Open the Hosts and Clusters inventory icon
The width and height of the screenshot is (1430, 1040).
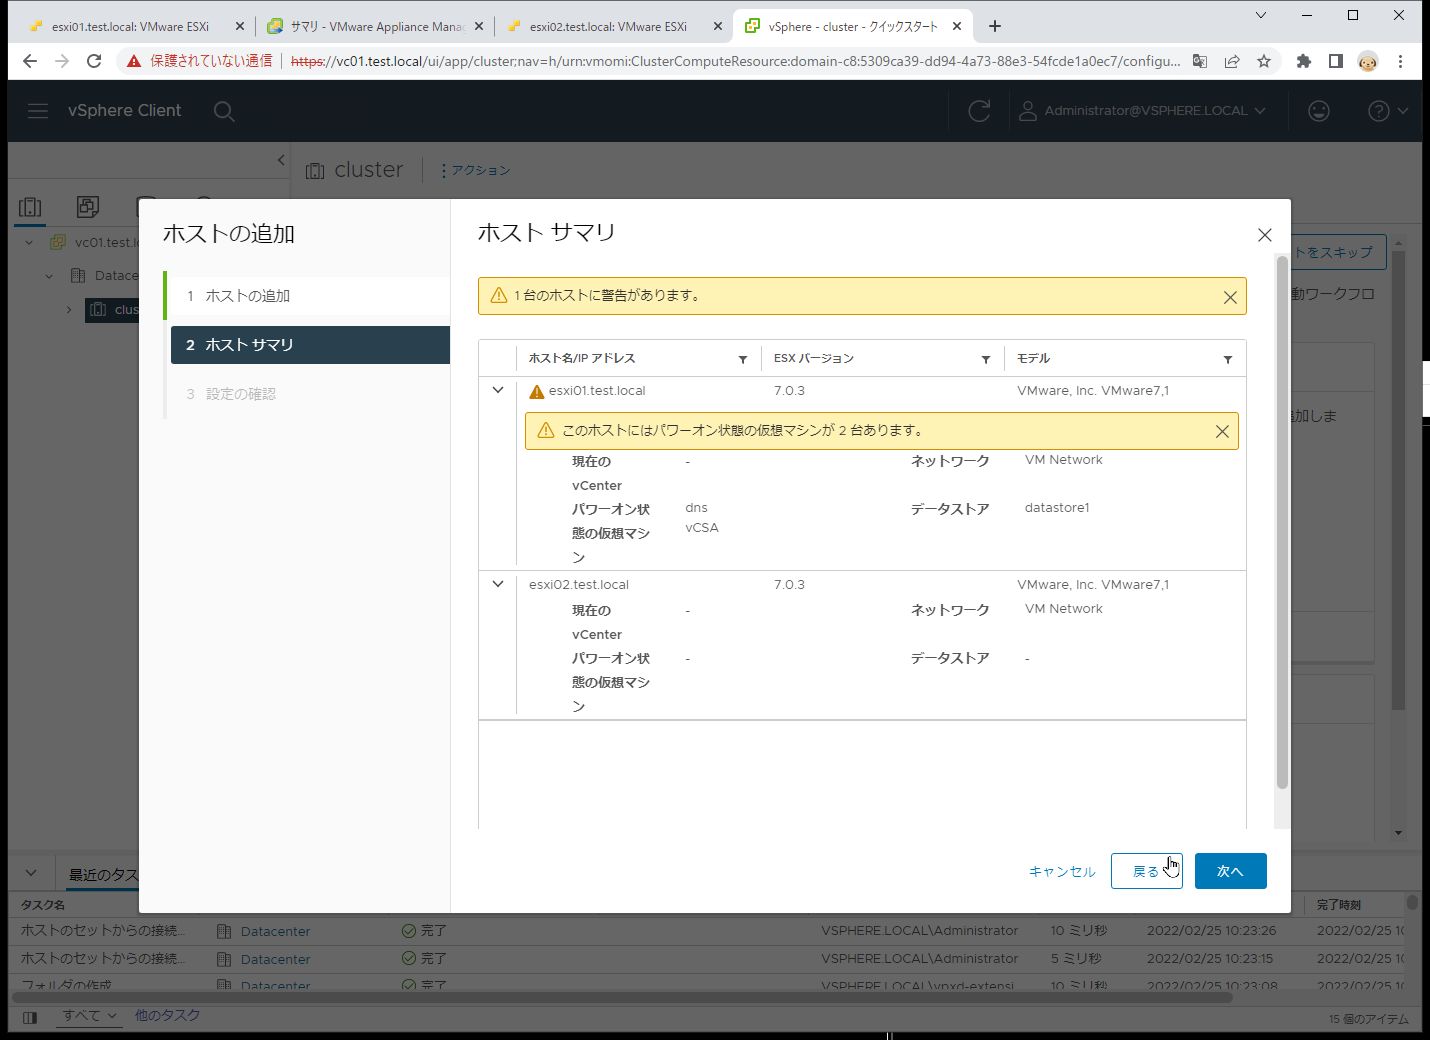coord(30,207)
